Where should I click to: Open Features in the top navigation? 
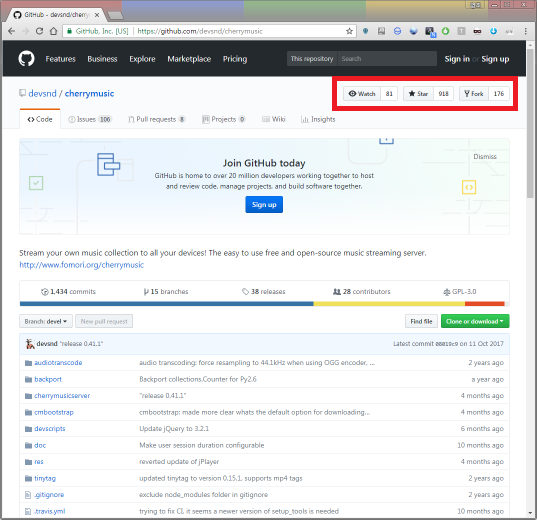[60, 59]
